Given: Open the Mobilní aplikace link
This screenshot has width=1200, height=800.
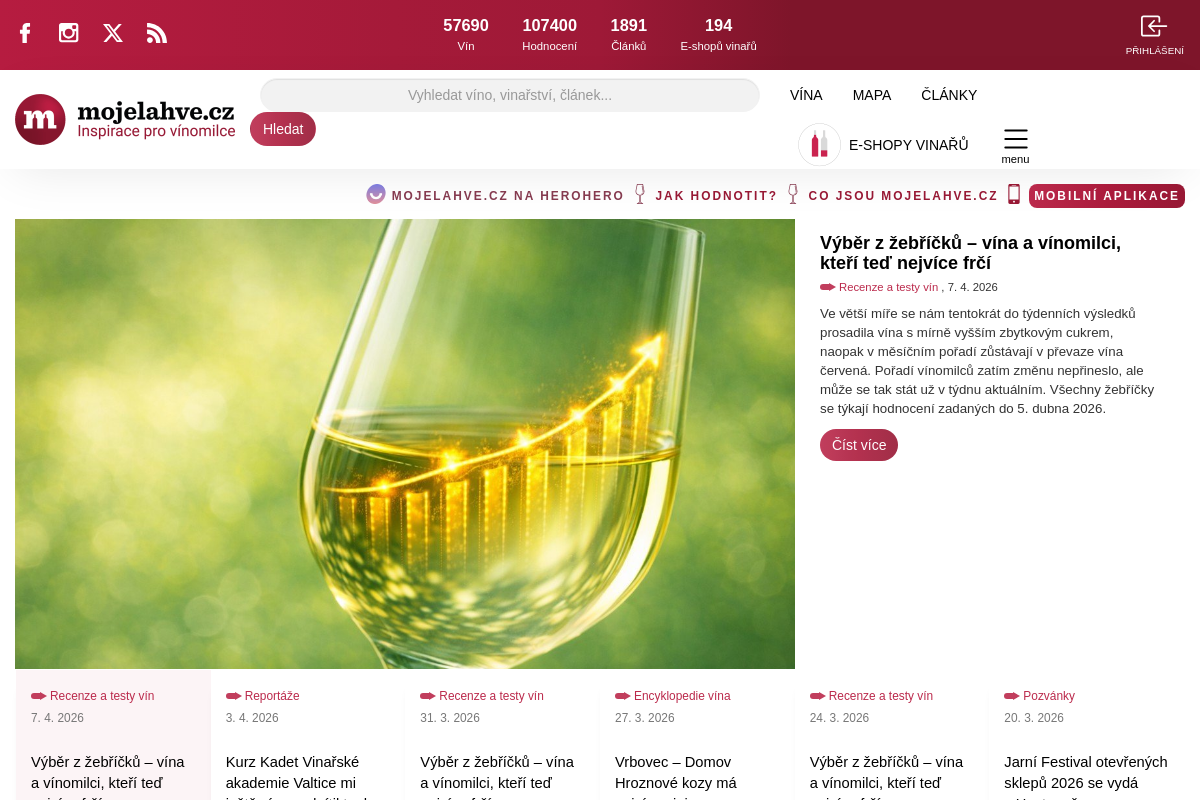Looking at the screenshot, I should click(1107, 196).
